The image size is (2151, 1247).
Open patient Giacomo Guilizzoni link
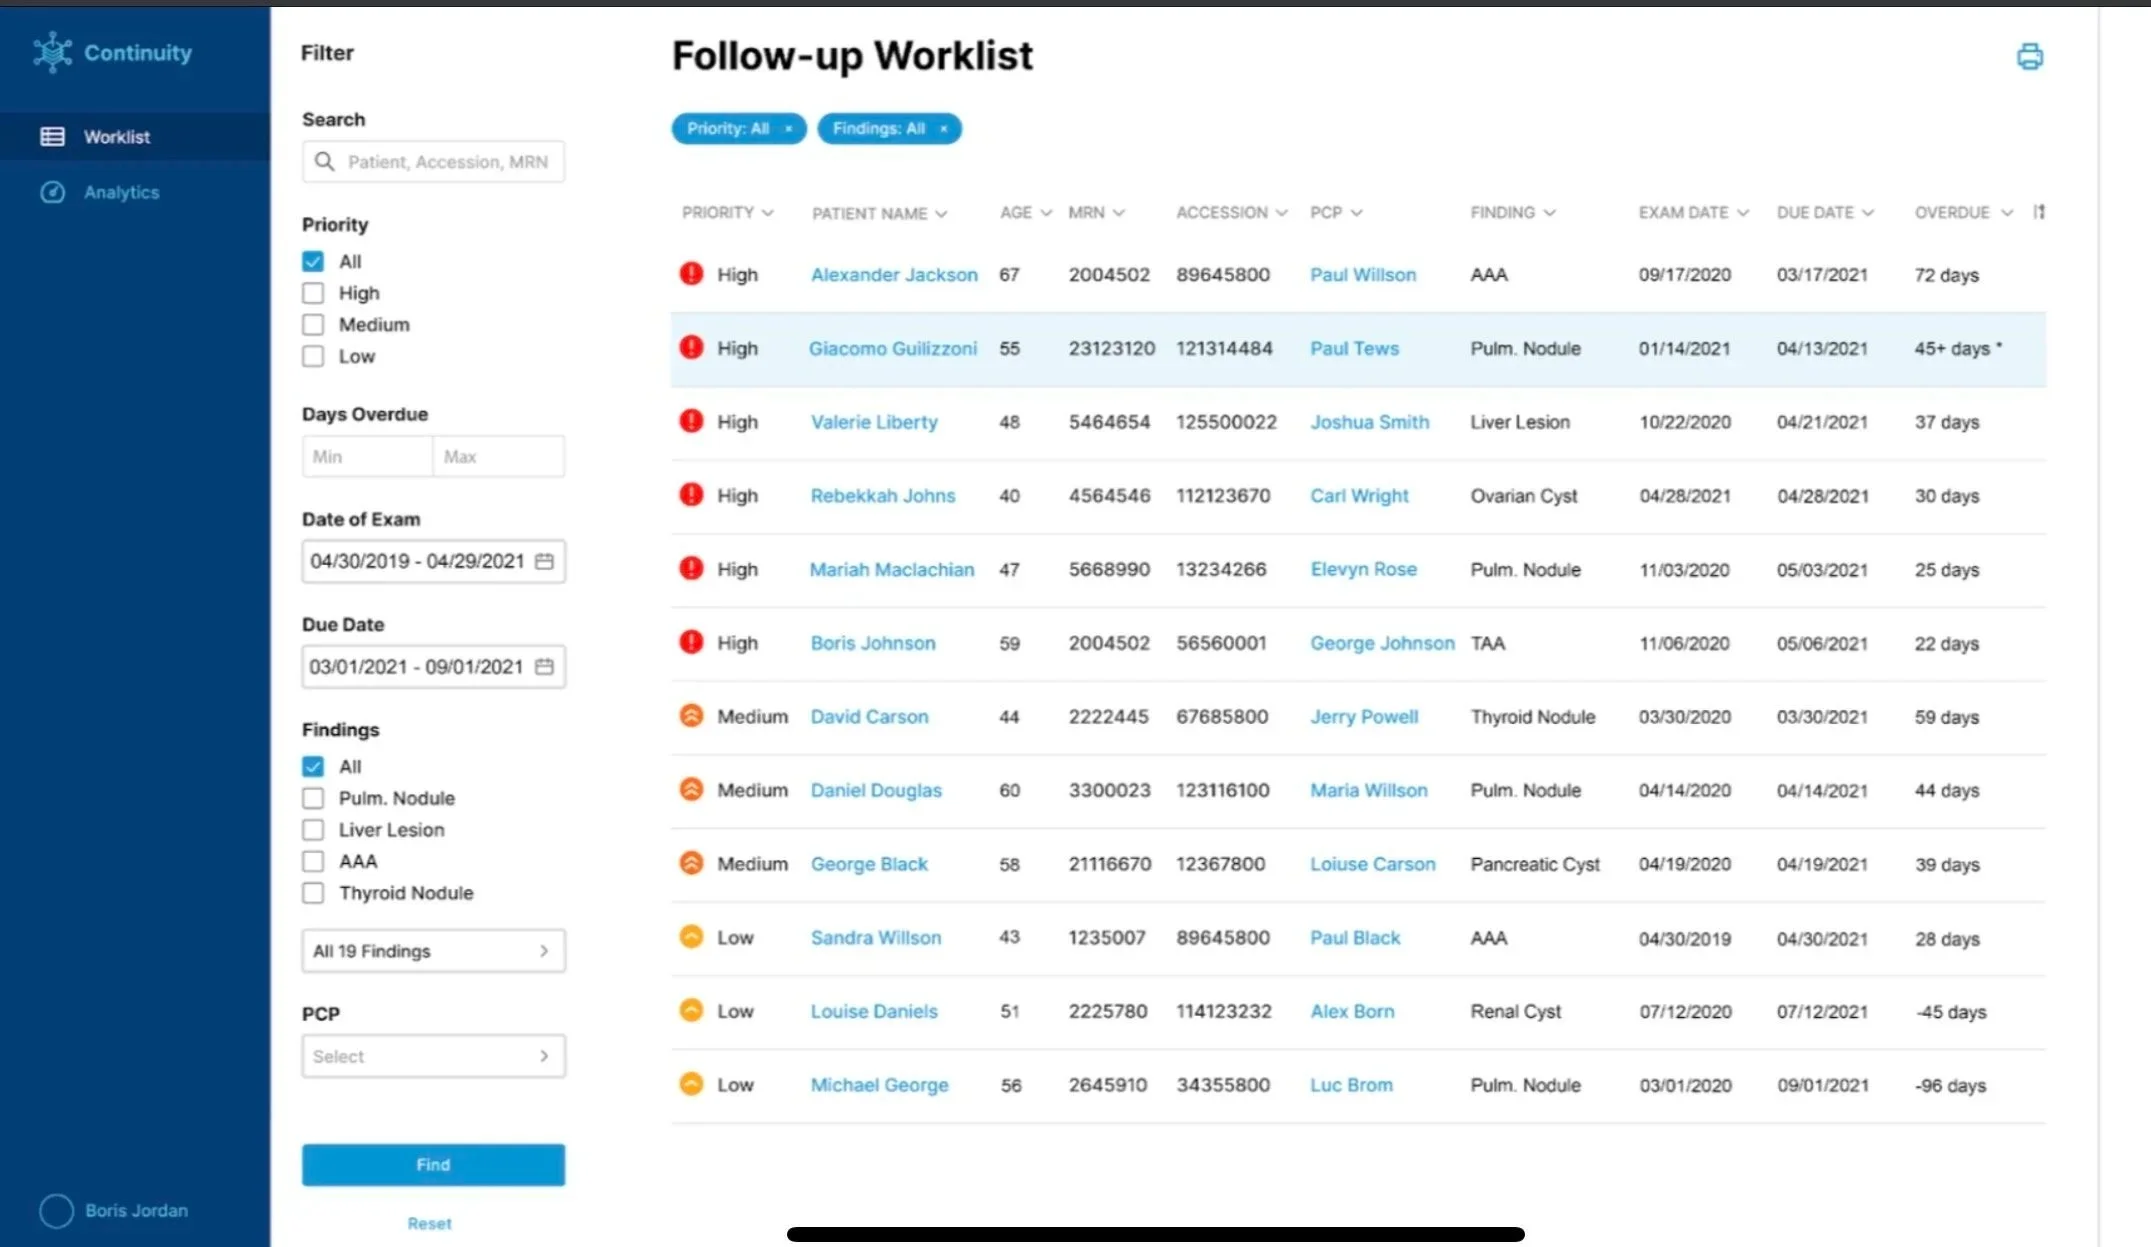click(892, 349)
